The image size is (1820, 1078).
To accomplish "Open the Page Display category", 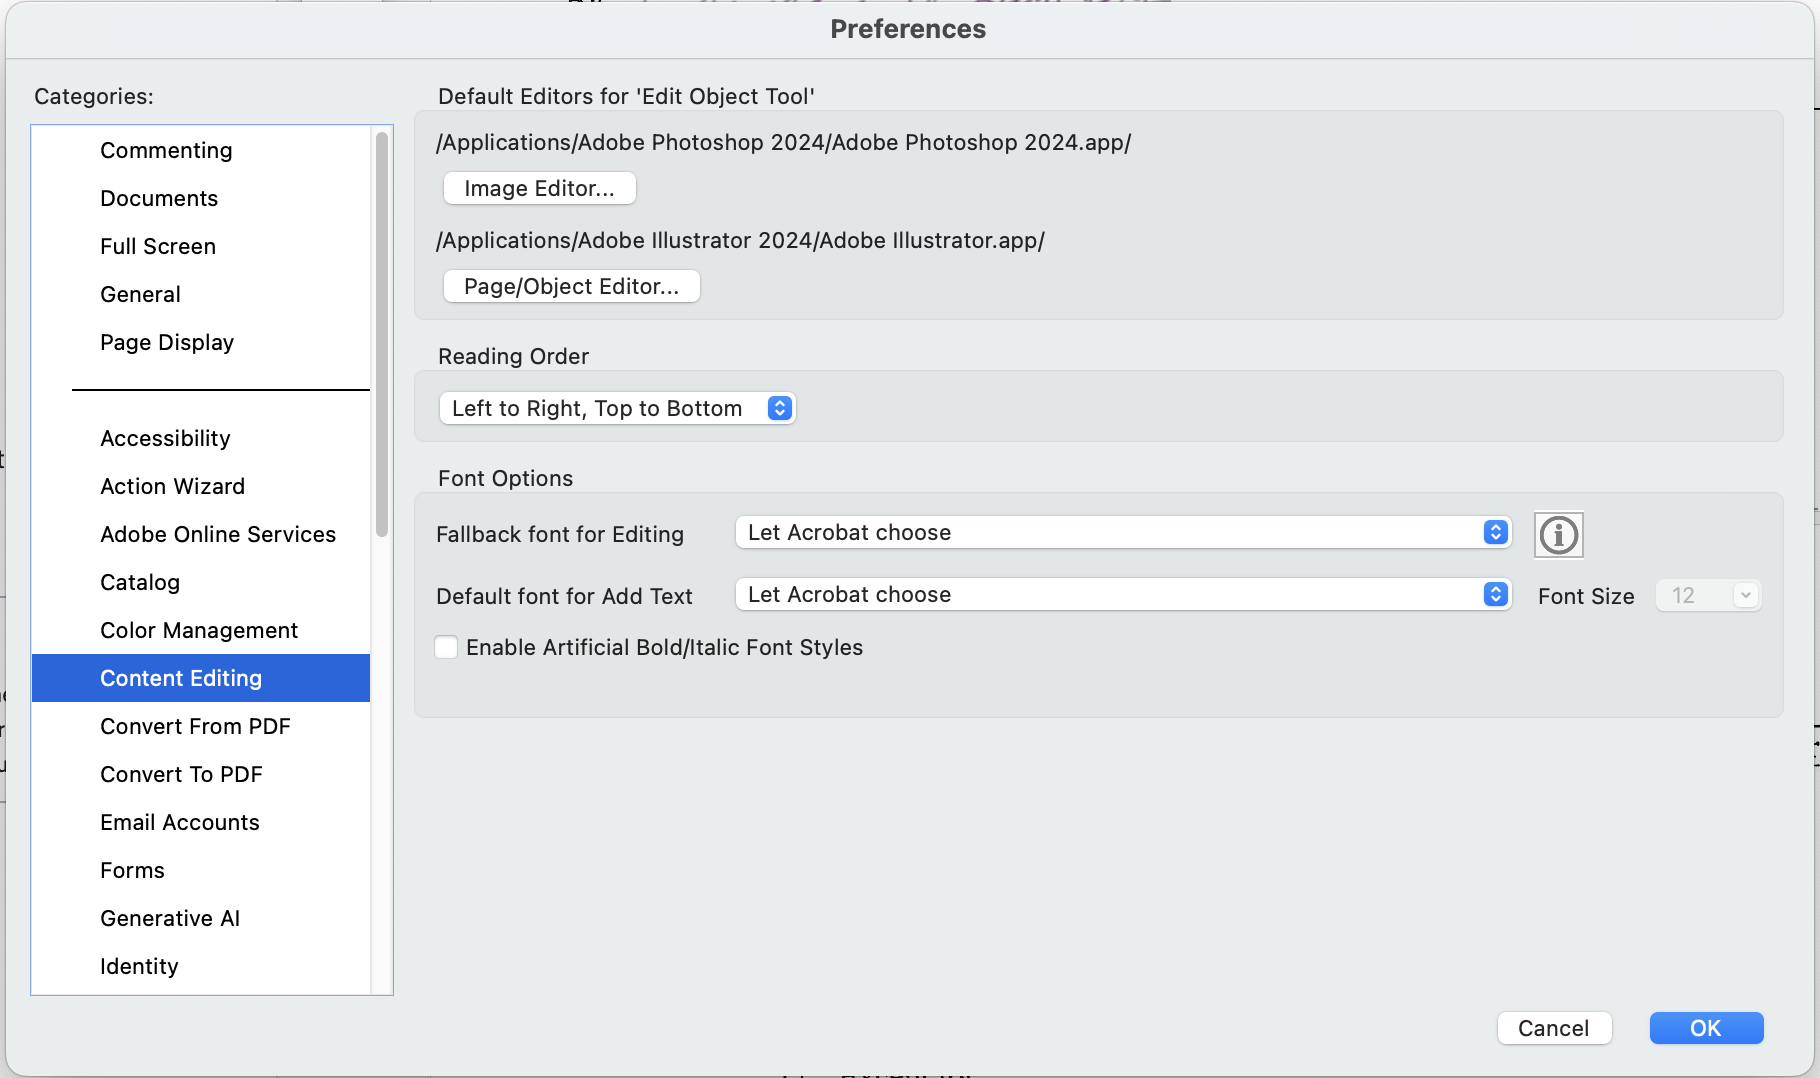I will point(167,342).
